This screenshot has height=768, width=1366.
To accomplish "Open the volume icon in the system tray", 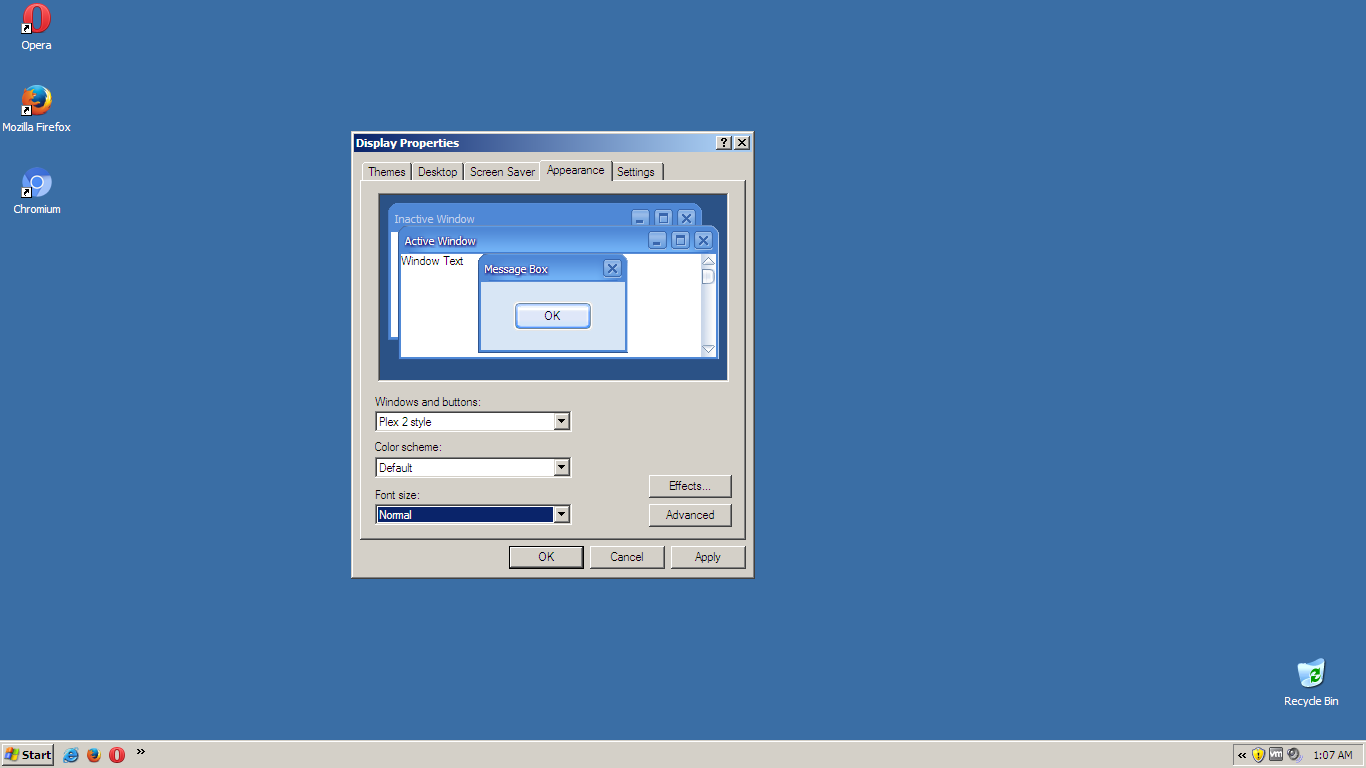I will tap(1295, 755).
